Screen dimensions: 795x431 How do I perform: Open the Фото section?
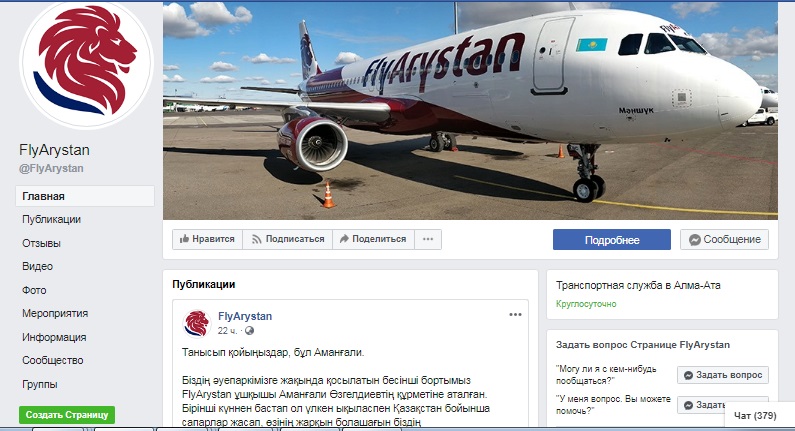click(x=34, y=290)
